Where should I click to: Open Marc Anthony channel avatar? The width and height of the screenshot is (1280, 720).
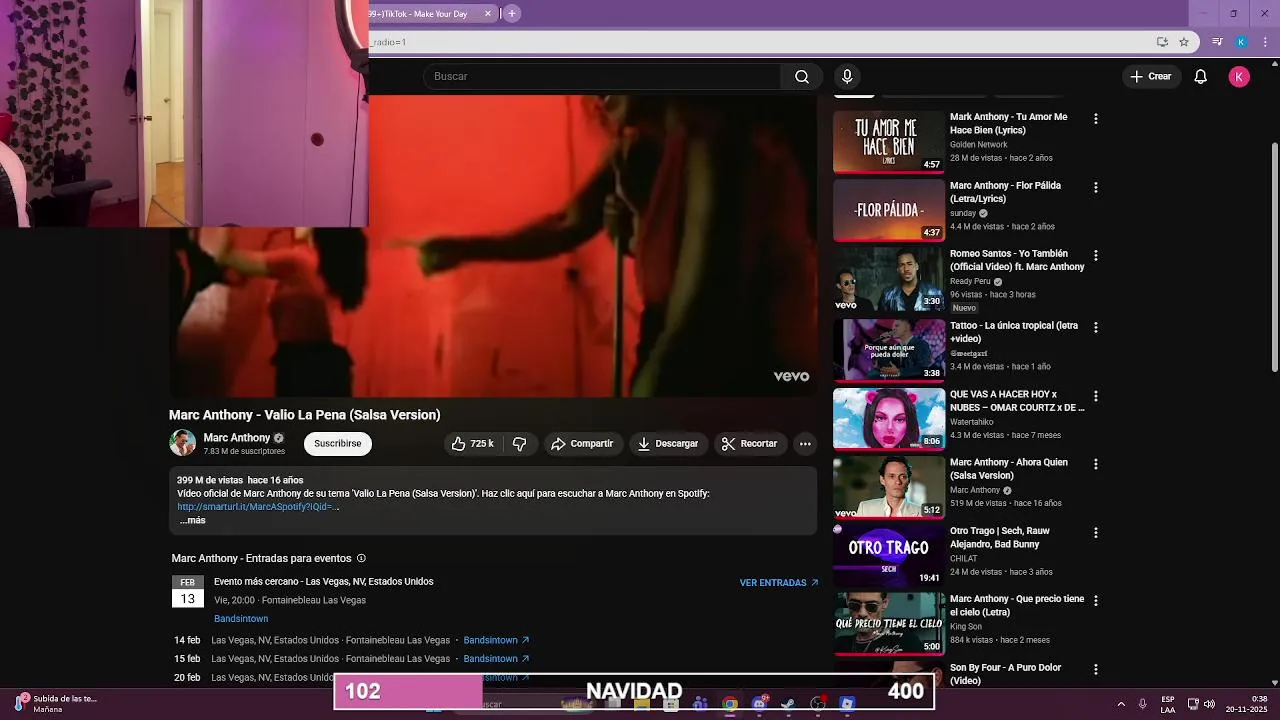click(x=182, y=443)
